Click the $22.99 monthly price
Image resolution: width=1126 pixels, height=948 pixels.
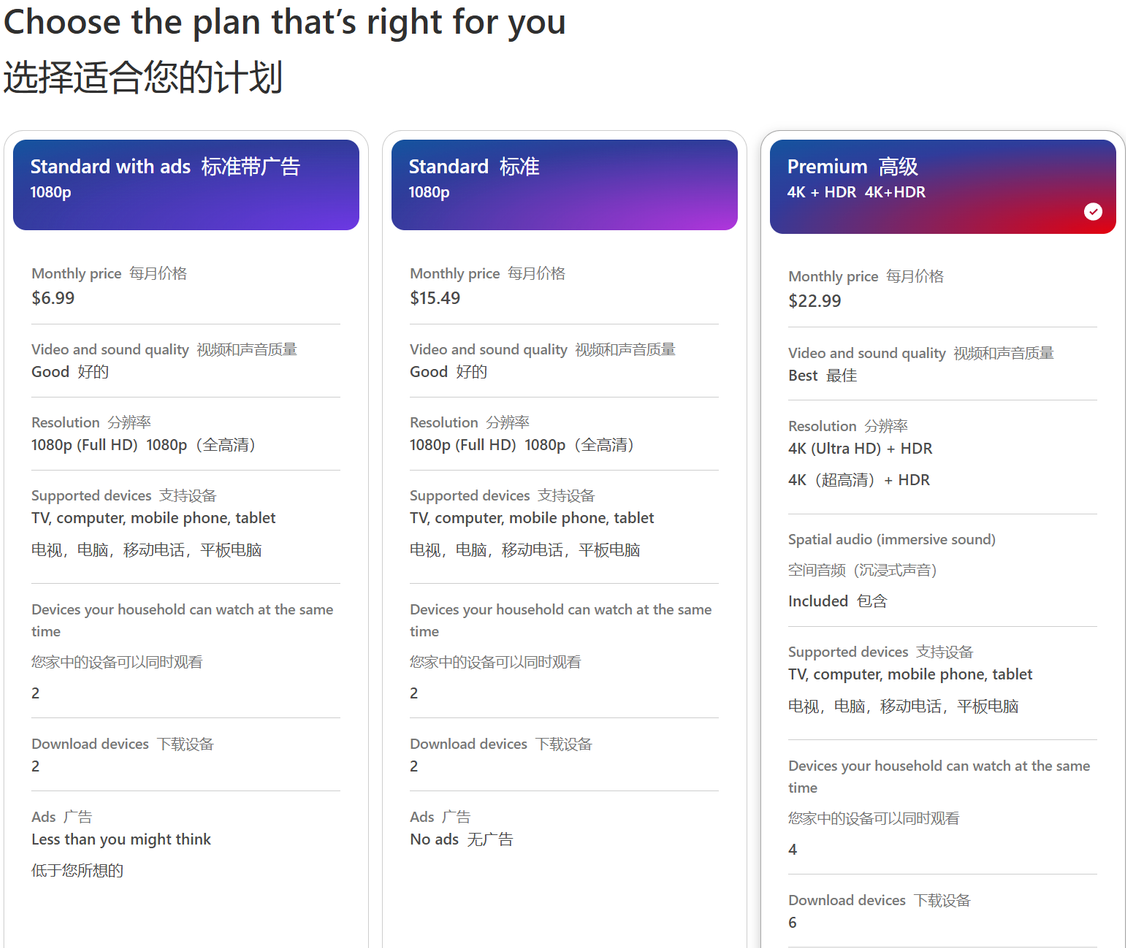click(814, 301)
